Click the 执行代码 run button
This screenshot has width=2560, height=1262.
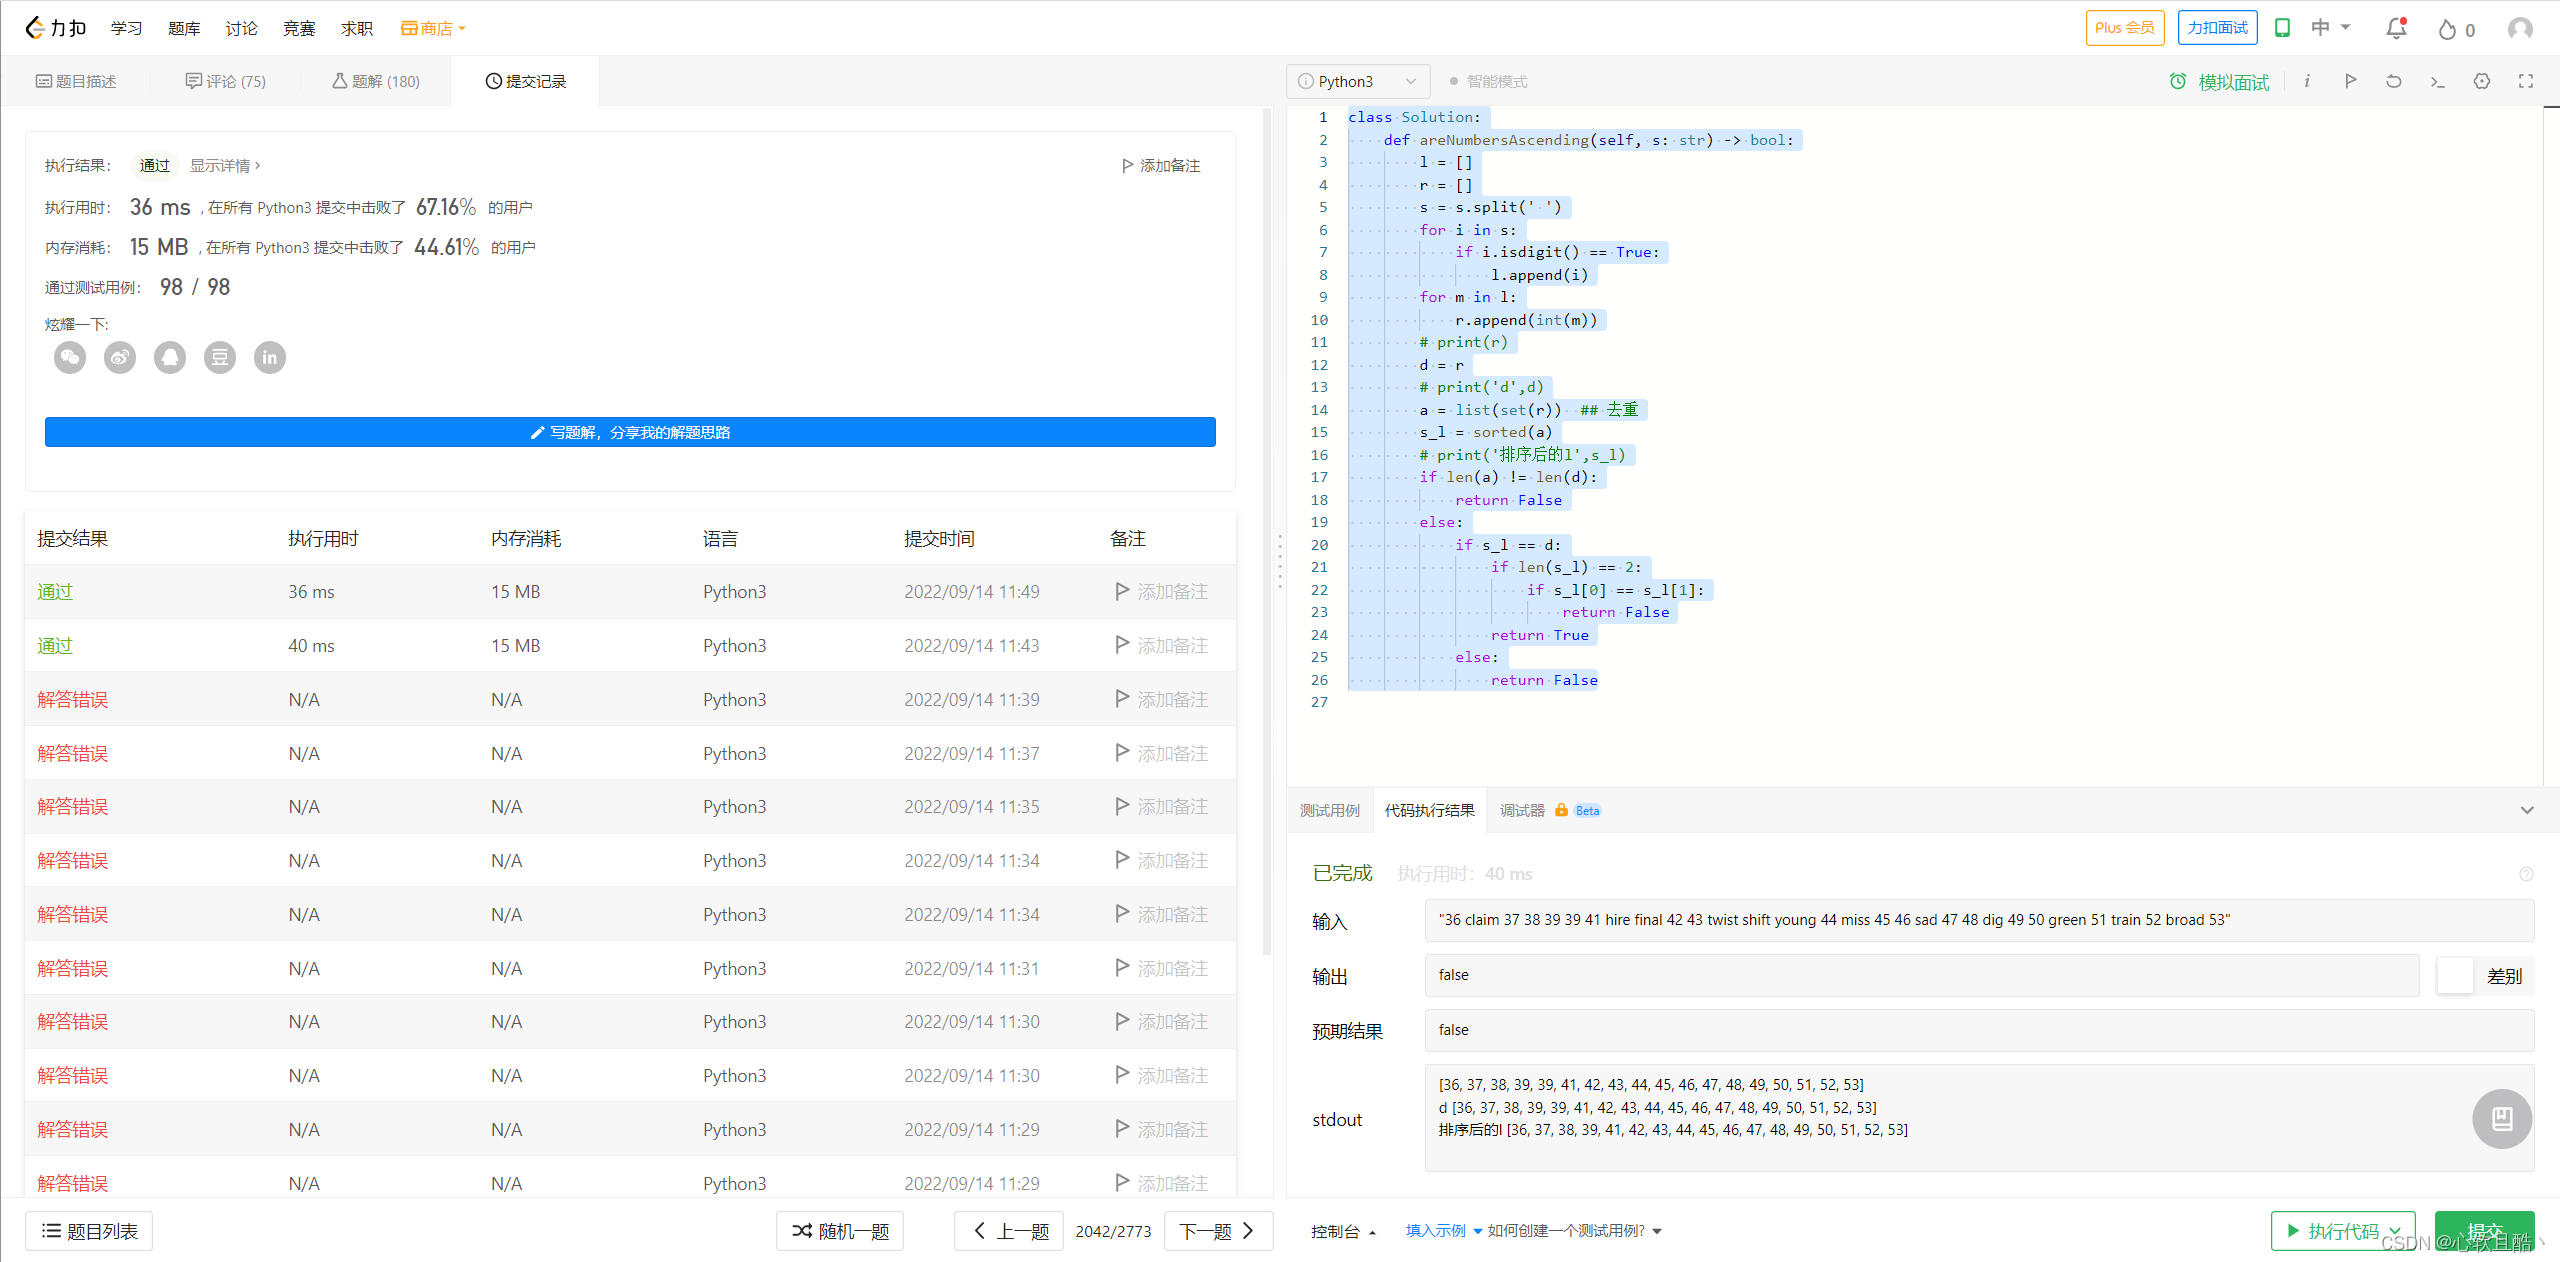tap(2334, 1231)
